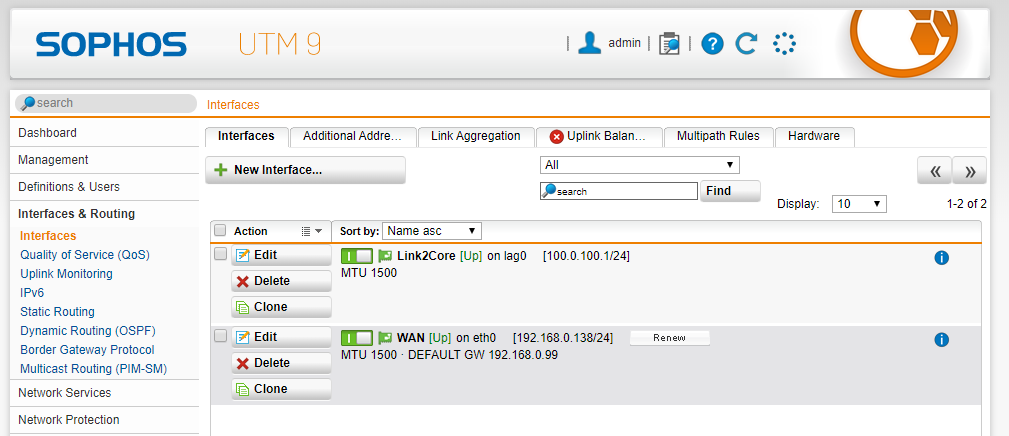
Task: Click Edit for Link2Core interface
Action: coord(281,255)
